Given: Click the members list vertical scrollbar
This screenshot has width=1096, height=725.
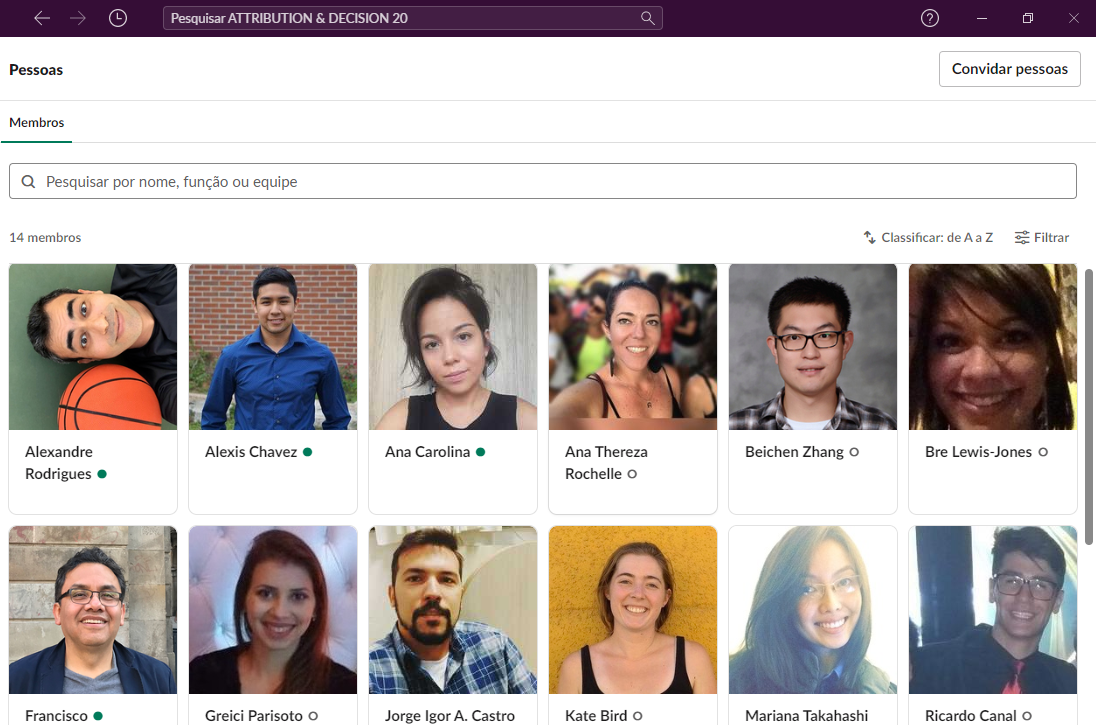Looking at the screenshot, I should pyautogui.click(x=1088, y=406).
